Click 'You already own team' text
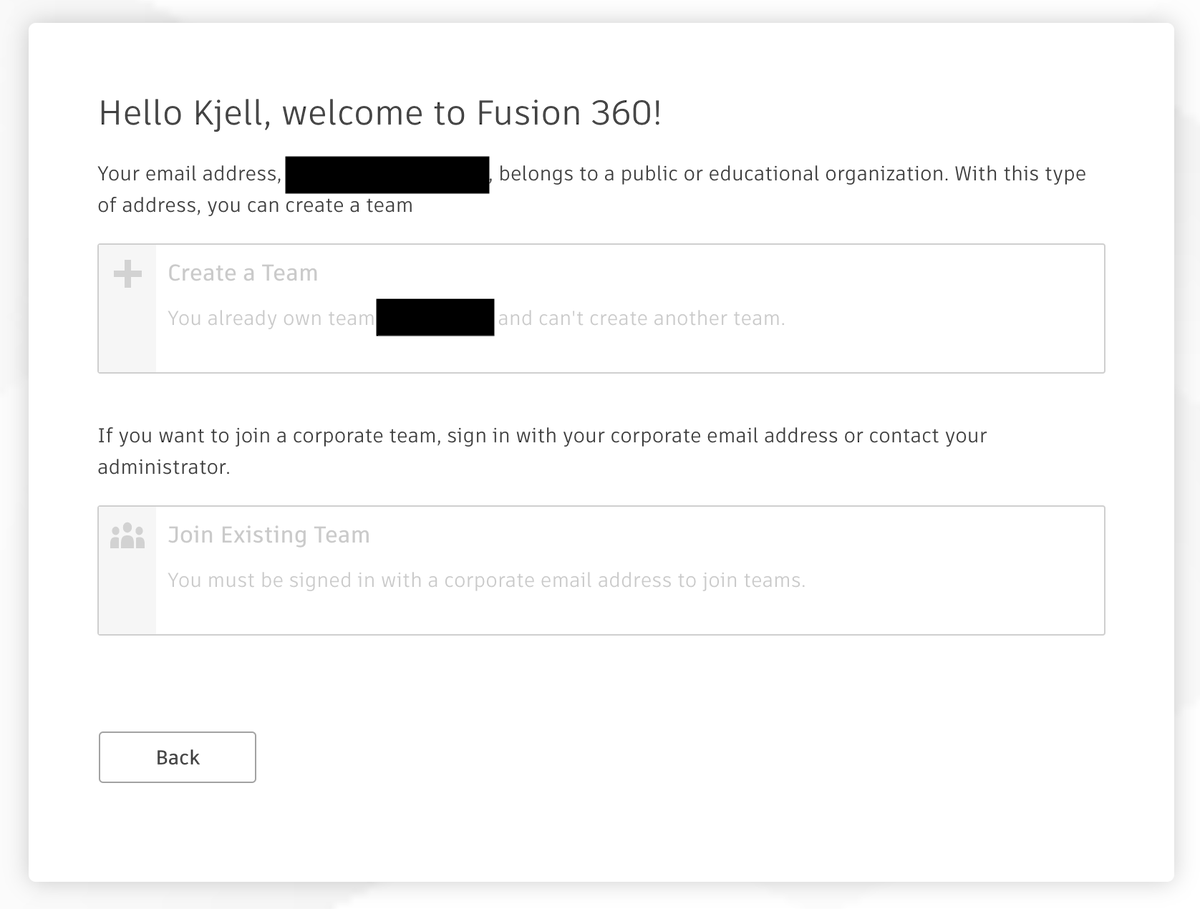Image resolution: width=1200 pixels, height=909 pixels. [x=270, y=319]
